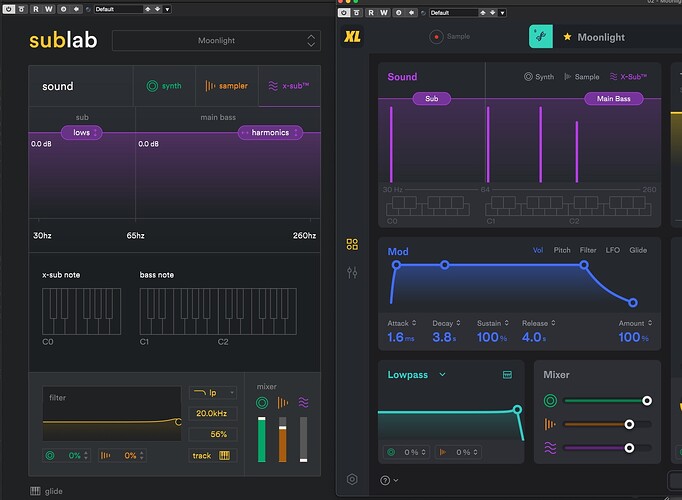Click the glide keyboard icon in SubLab
Viewport: 682px width, 500px height.
(x=35, y=490)
